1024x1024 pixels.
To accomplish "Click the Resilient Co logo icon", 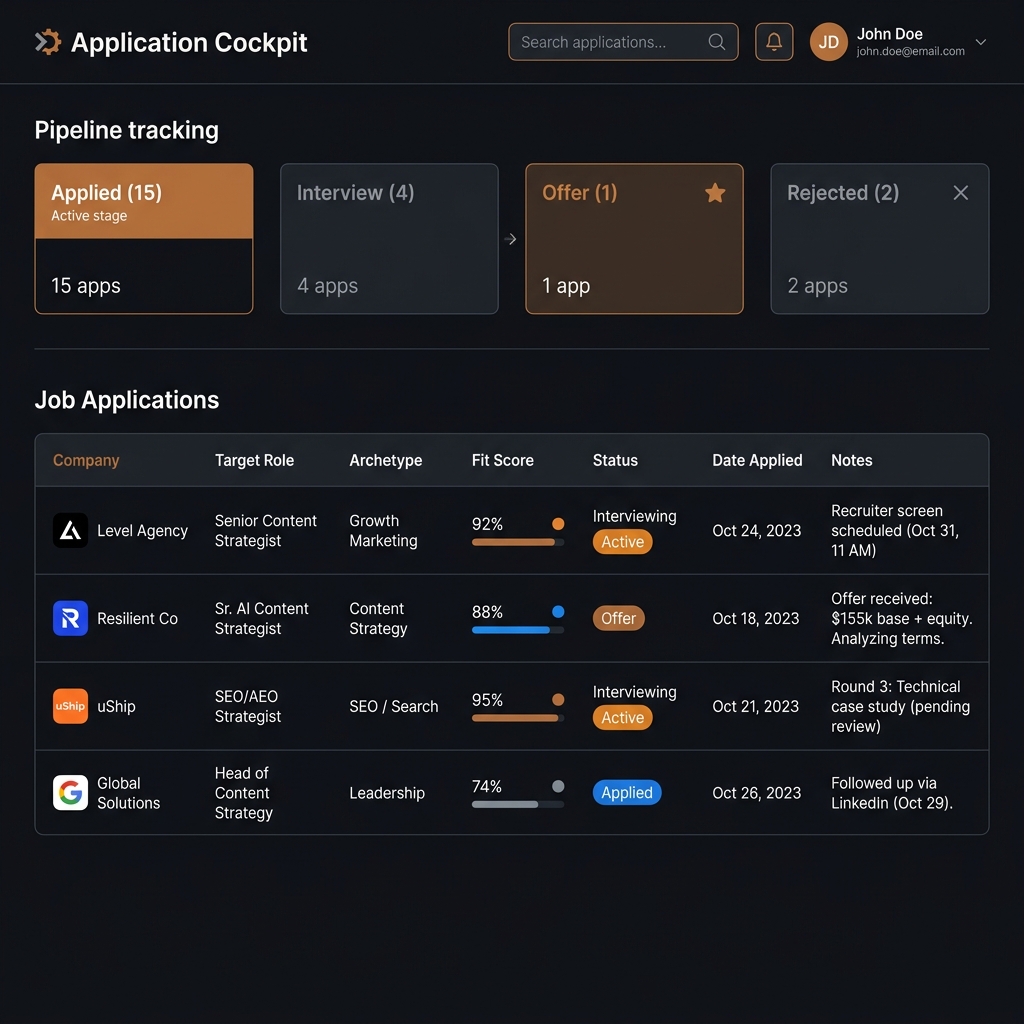I will (71, 618).
